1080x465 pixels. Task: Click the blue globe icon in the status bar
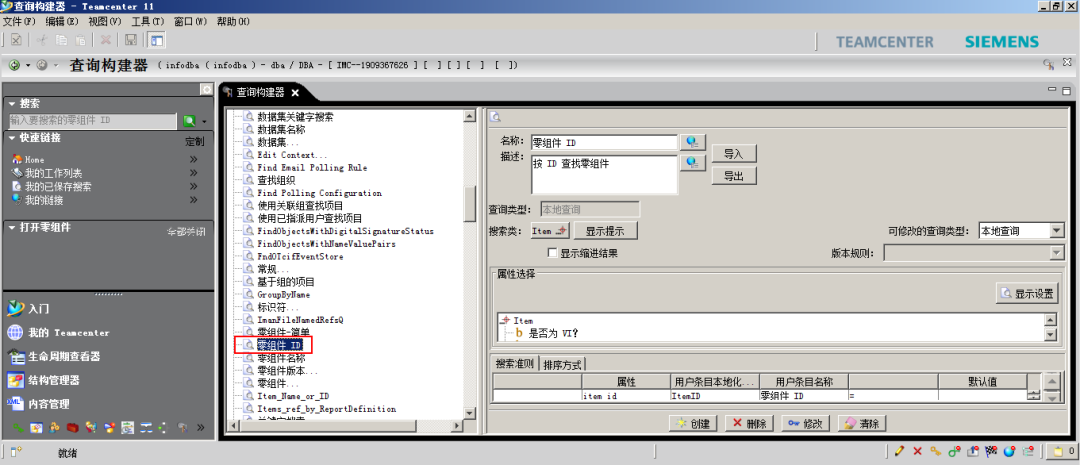click(1009, 451)
